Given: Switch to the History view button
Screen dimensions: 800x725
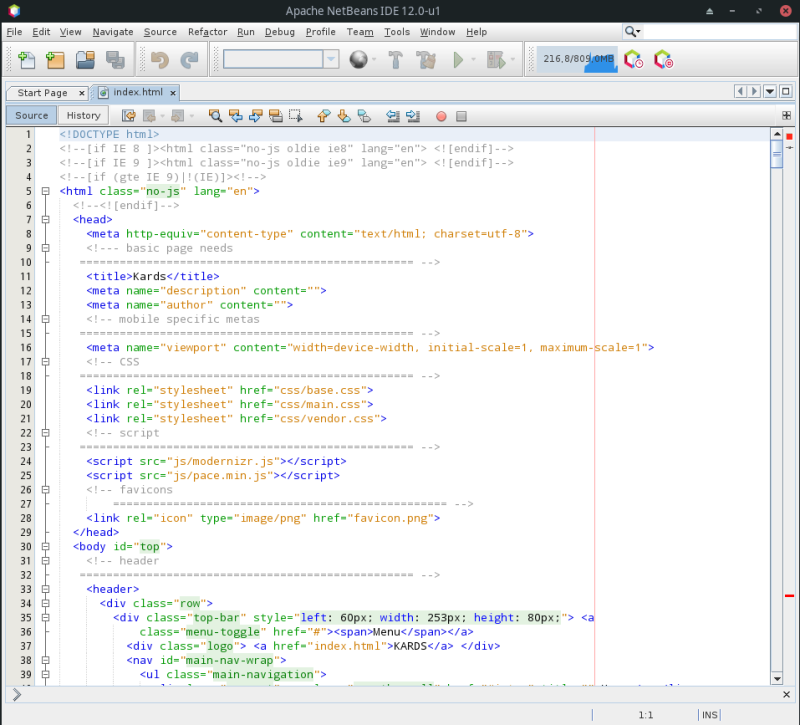Looking at the screenshot, I should [82, 115].
